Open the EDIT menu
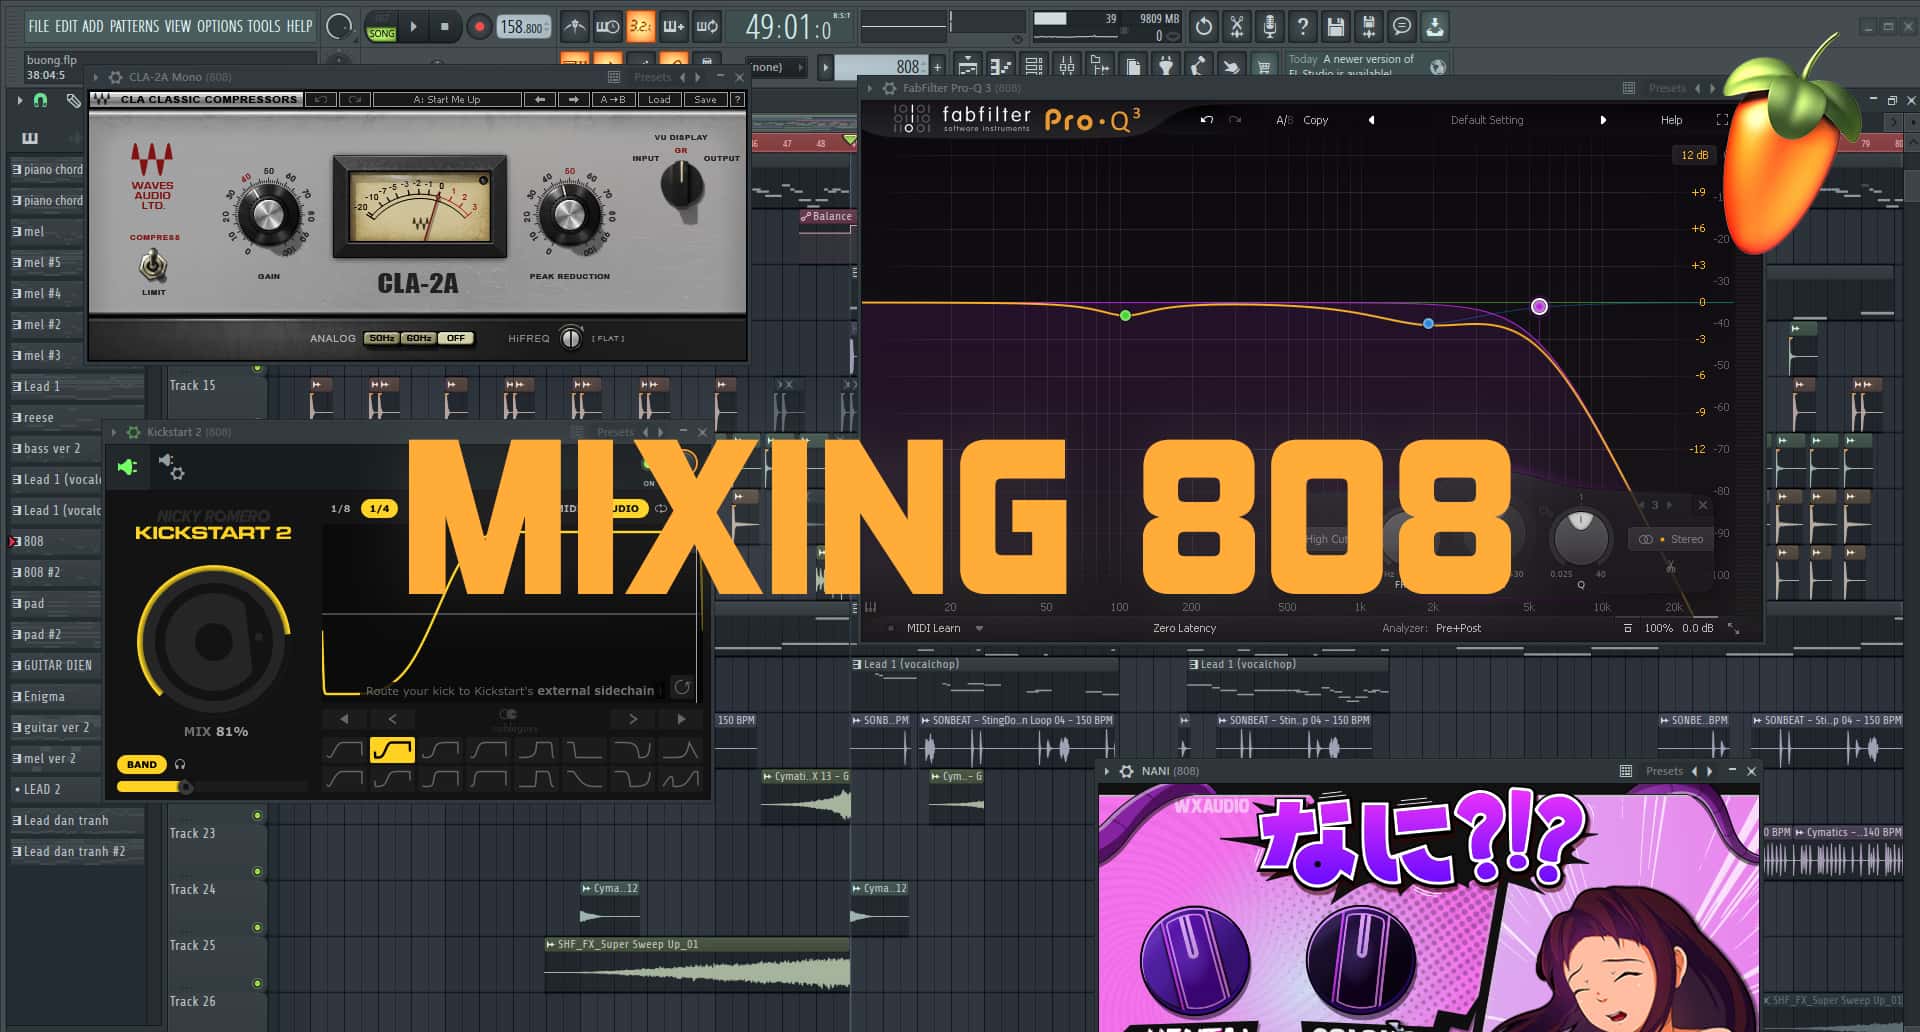Image resolution: width=1920 pixels, height=1032 pixels. pos(66,26)
